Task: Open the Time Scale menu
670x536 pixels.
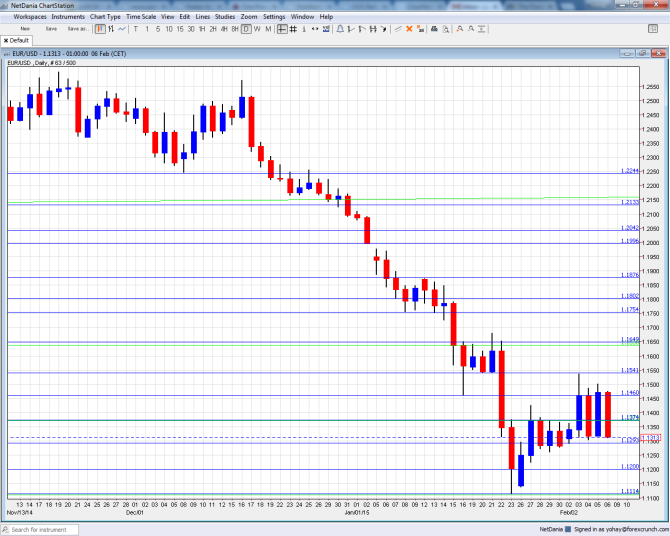Action: [x=140, y=17]
